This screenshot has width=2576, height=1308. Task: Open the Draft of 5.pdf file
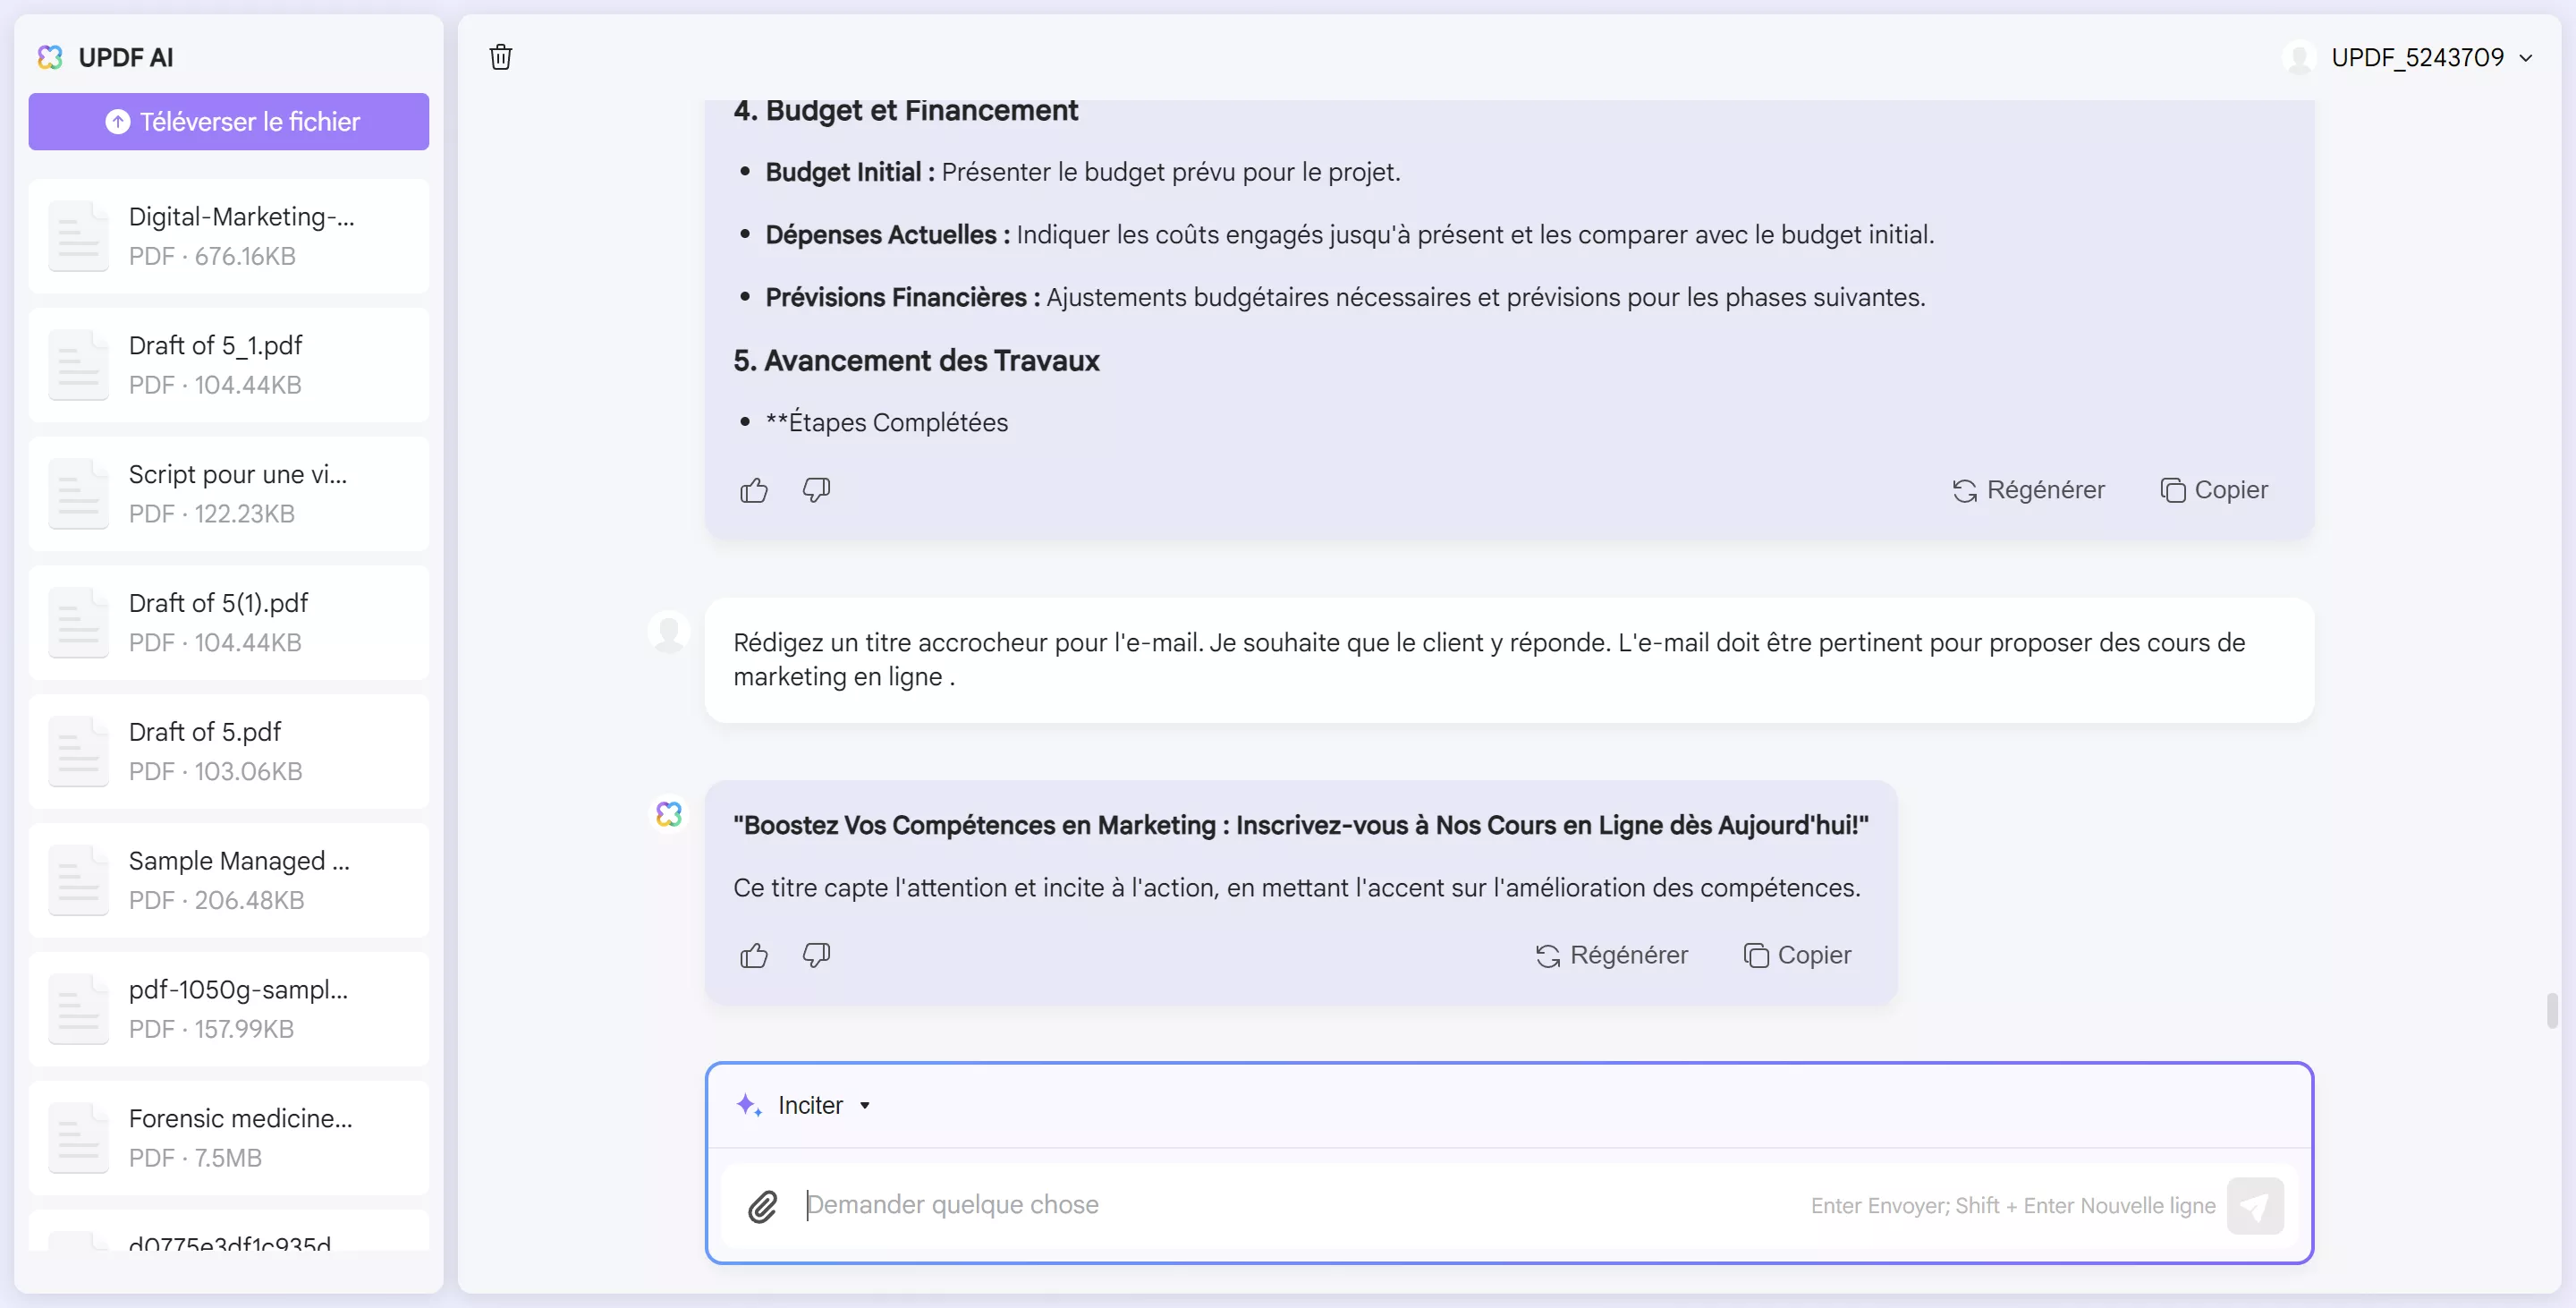click(228, 751)
